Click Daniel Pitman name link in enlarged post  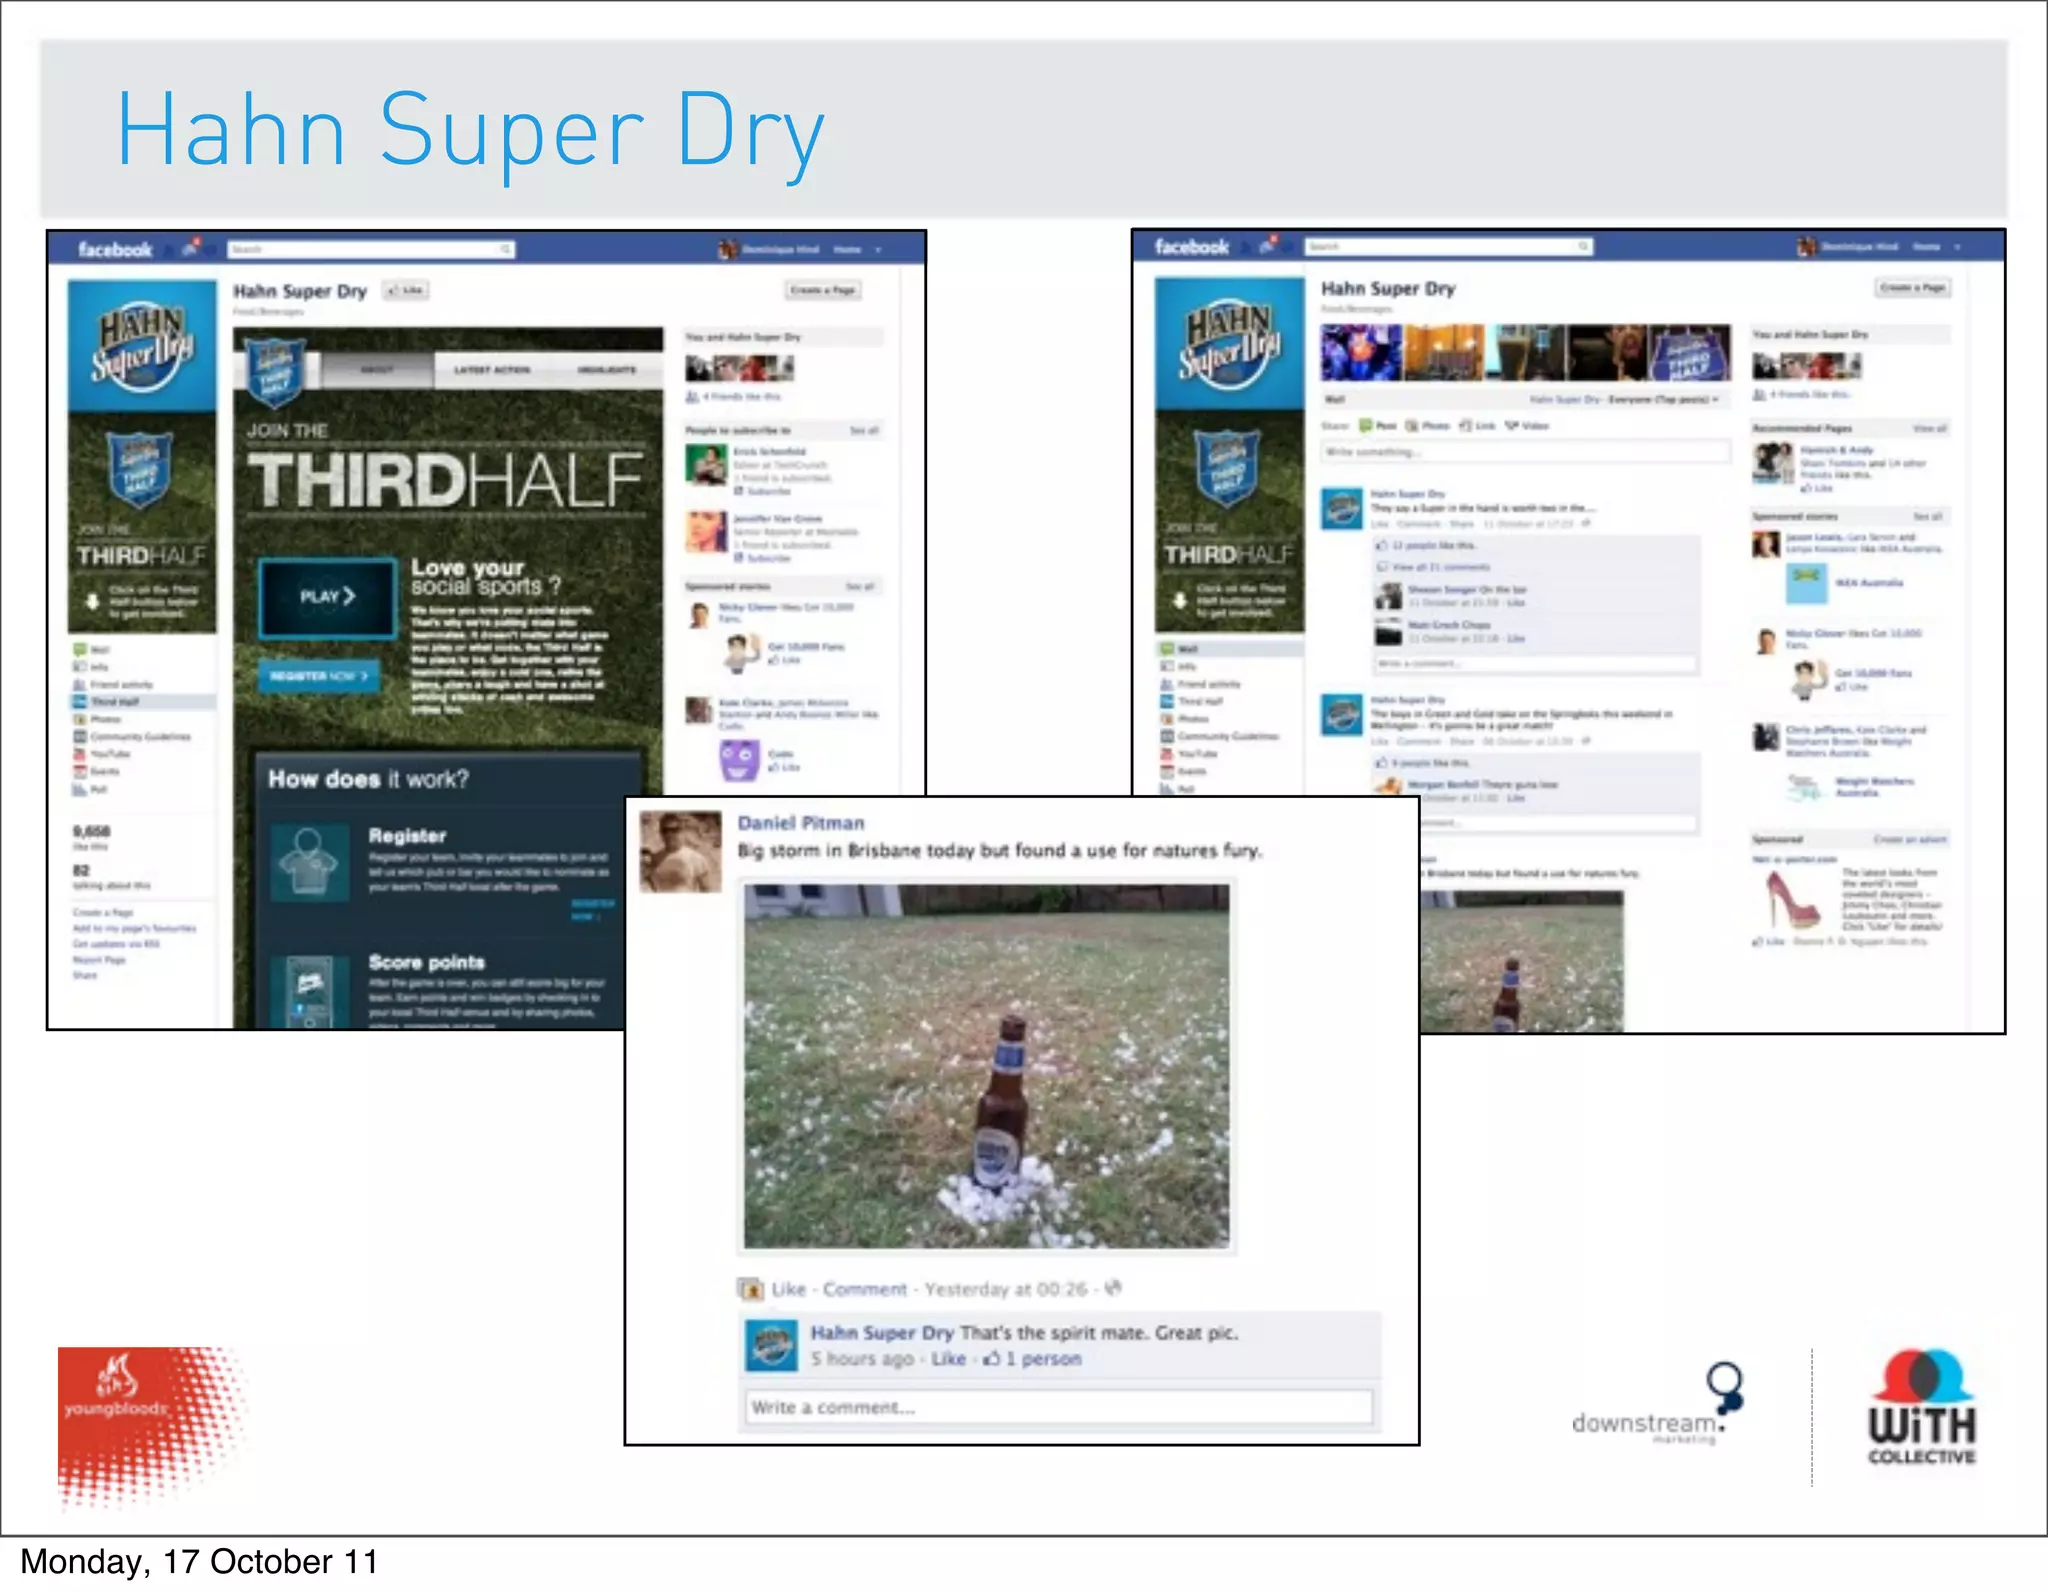801,823
